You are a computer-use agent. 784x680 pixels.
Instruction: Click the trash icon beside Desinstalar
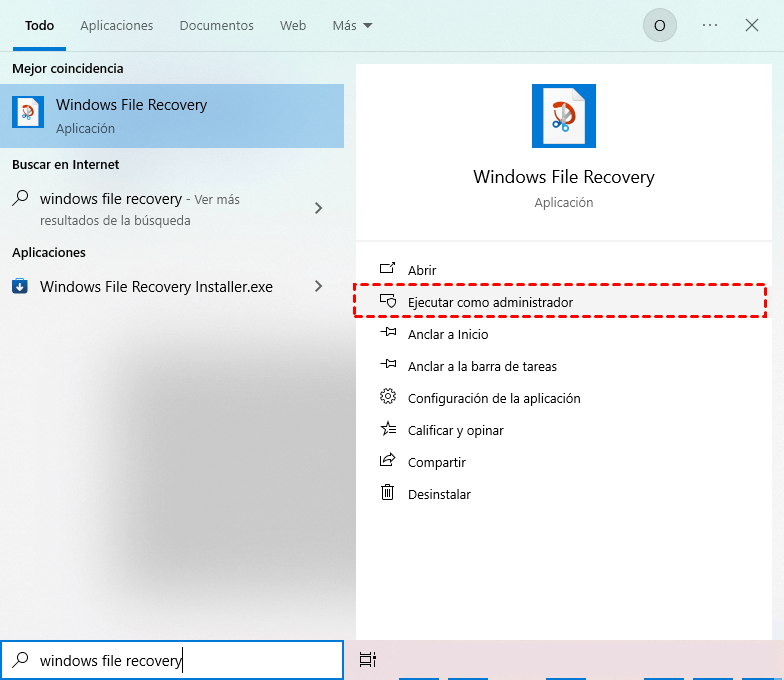point(388,492)
